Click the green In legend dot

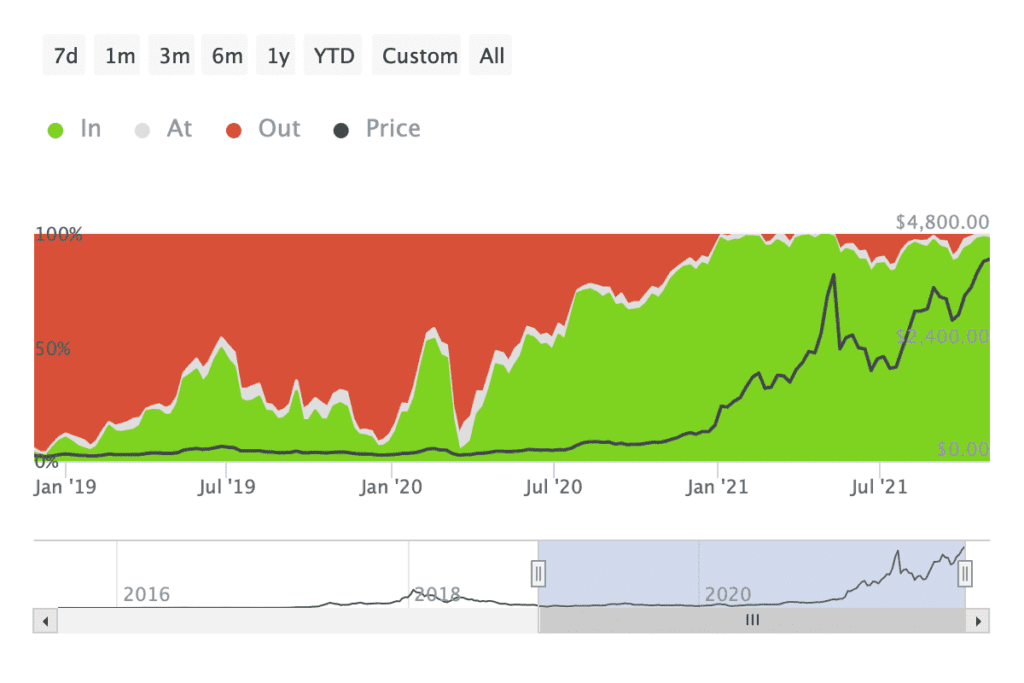(x=56, y=130)
